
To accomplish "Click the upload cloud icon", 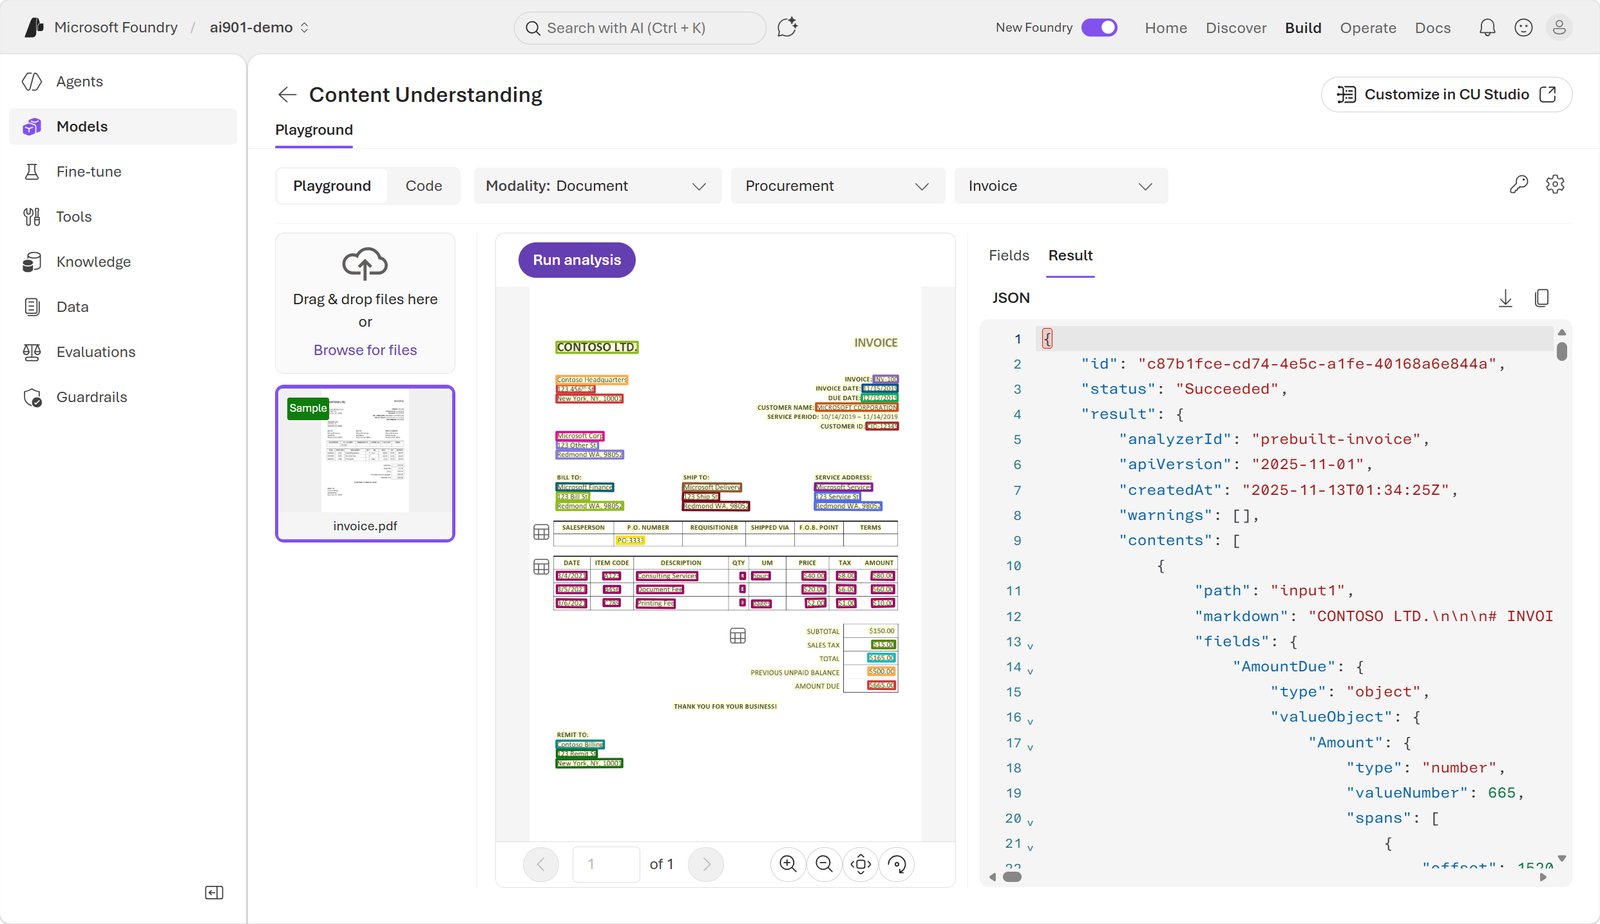I will point(365,263).
